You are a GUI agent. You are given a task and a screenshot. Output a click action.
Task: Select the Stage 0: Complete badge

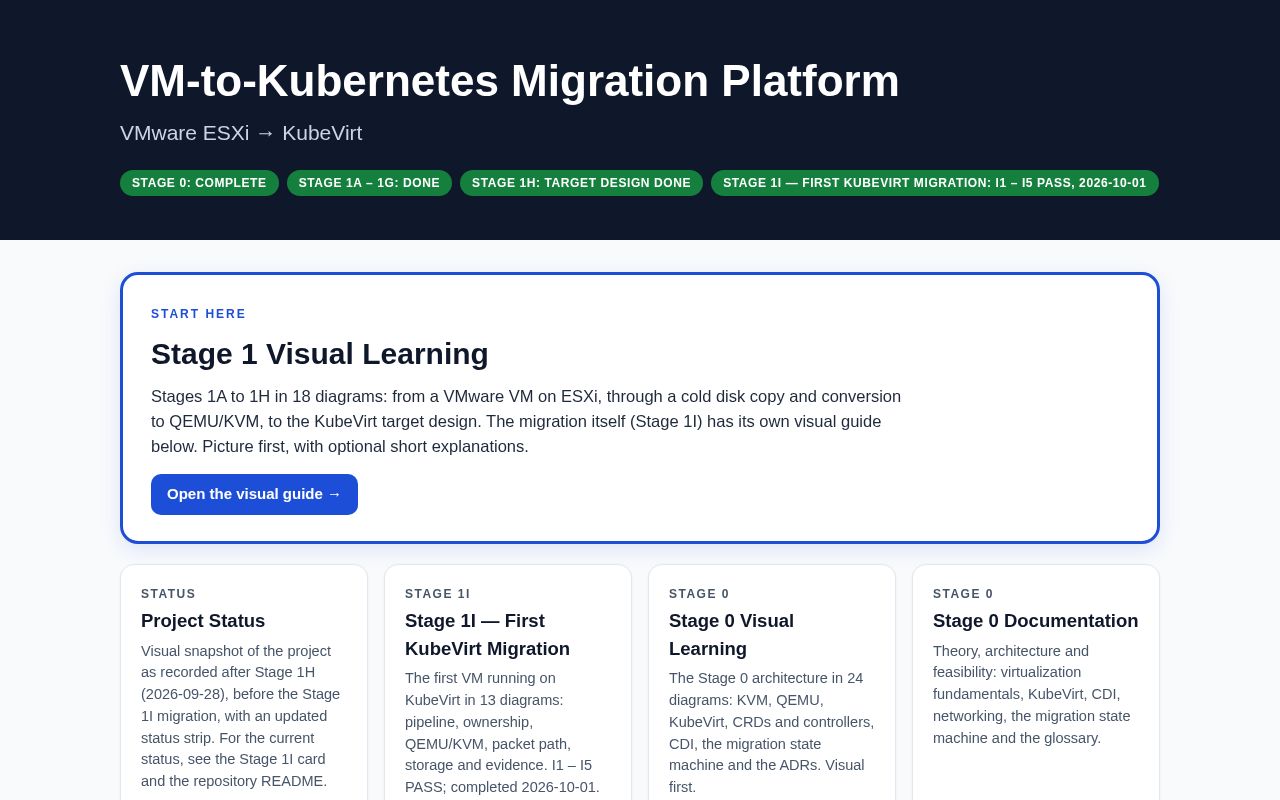[x=199, y=183]
